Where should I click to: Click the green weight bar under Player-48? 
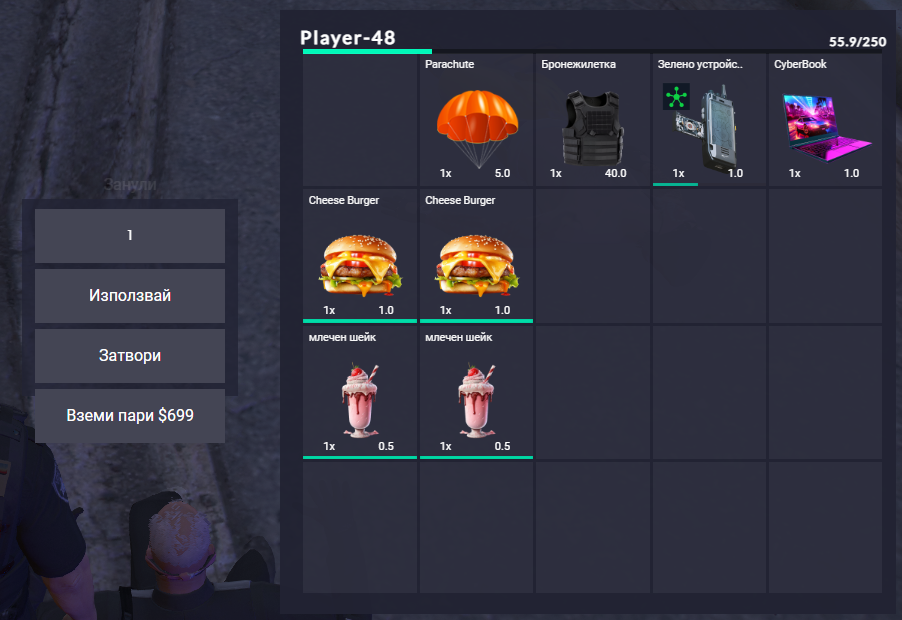click(x=367, y=51)
